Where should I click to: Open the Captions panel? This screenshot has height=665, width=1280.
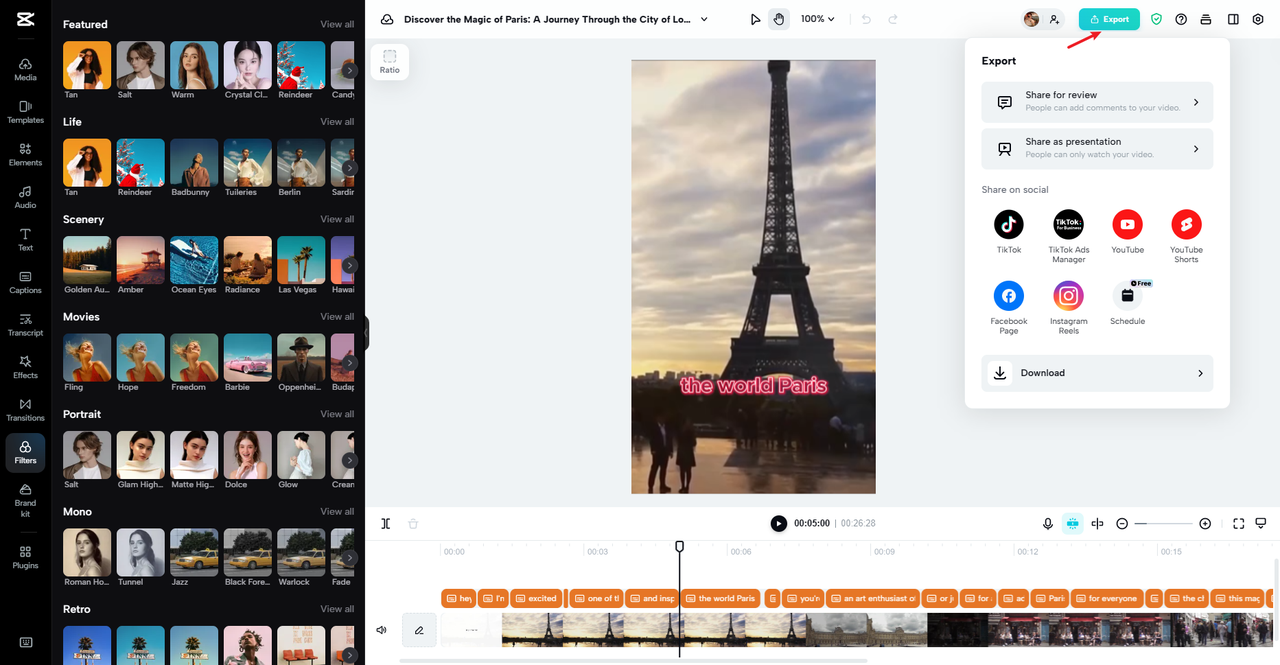[x=25, y=282]
